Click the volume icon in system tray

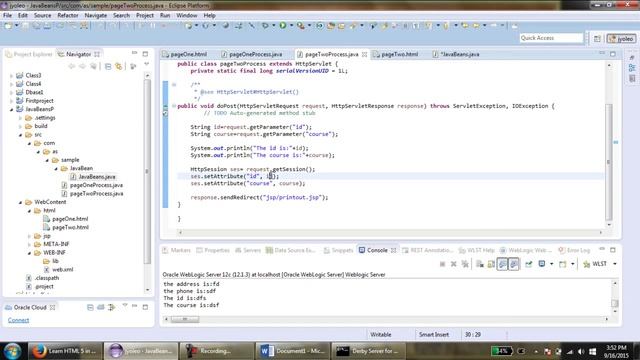click(581, 351)
